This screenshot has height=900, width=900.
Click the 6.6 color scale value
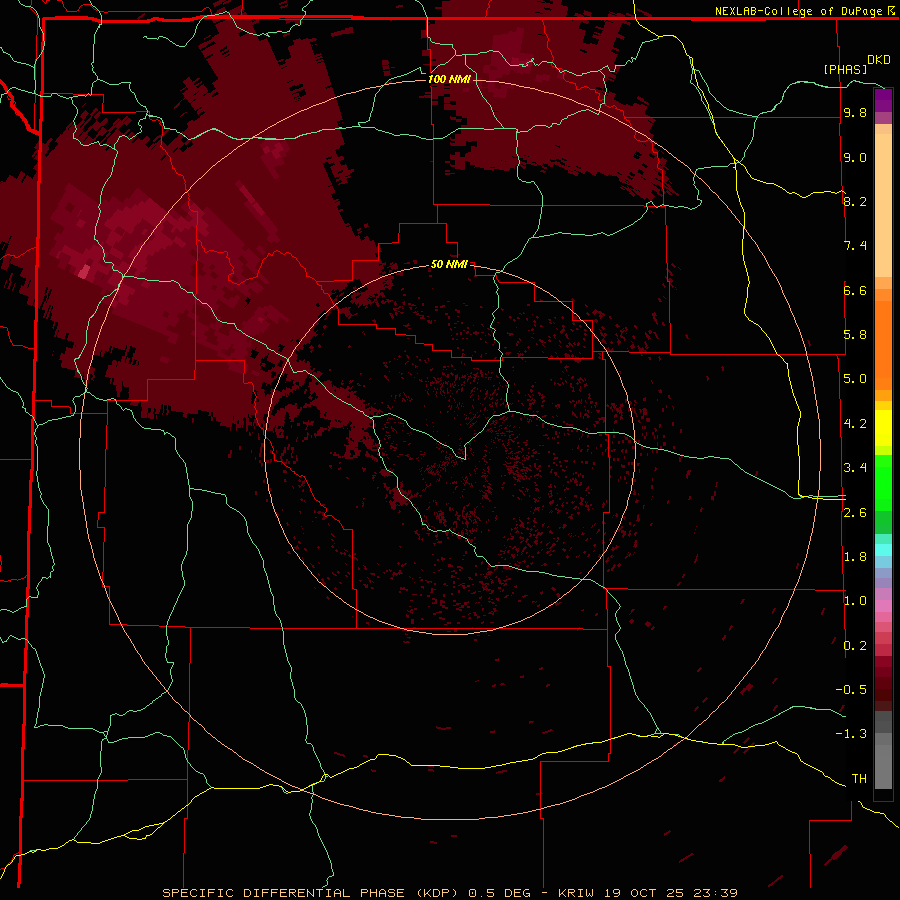pyautogui.click(x=855, y=290)
